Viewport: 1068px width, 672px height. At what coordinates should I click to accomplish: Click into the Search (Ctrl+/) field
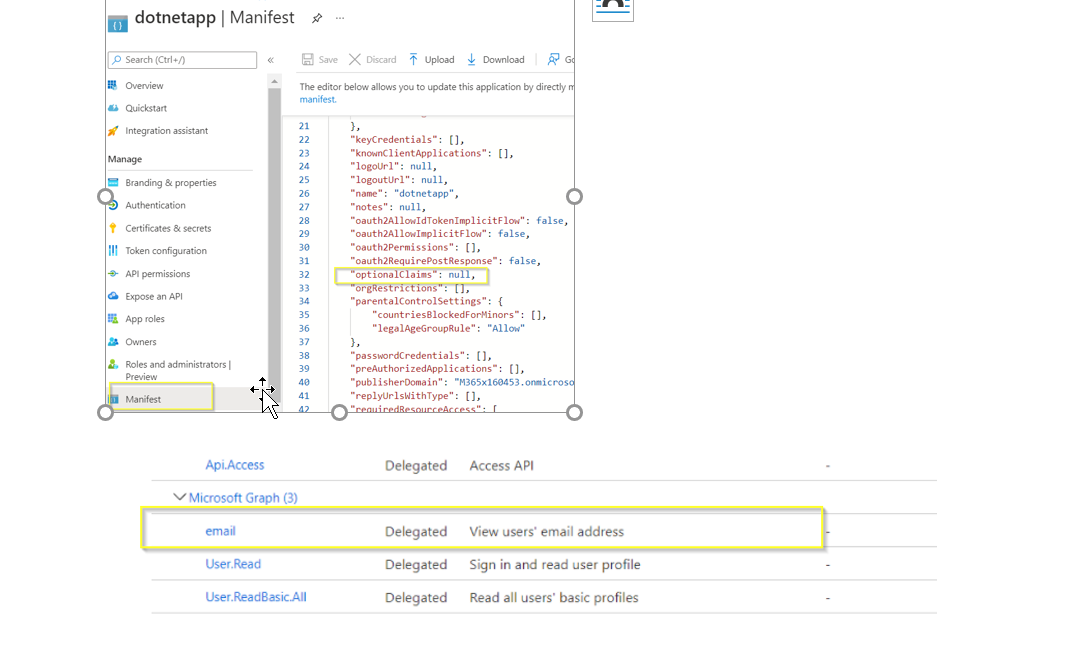(183, 60)
